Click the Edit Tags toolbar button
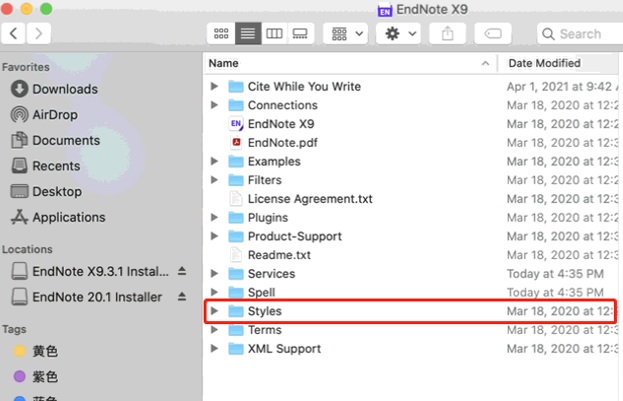Image resolution: width=623 pixels, height=401 pixels. tap(493, 33)
